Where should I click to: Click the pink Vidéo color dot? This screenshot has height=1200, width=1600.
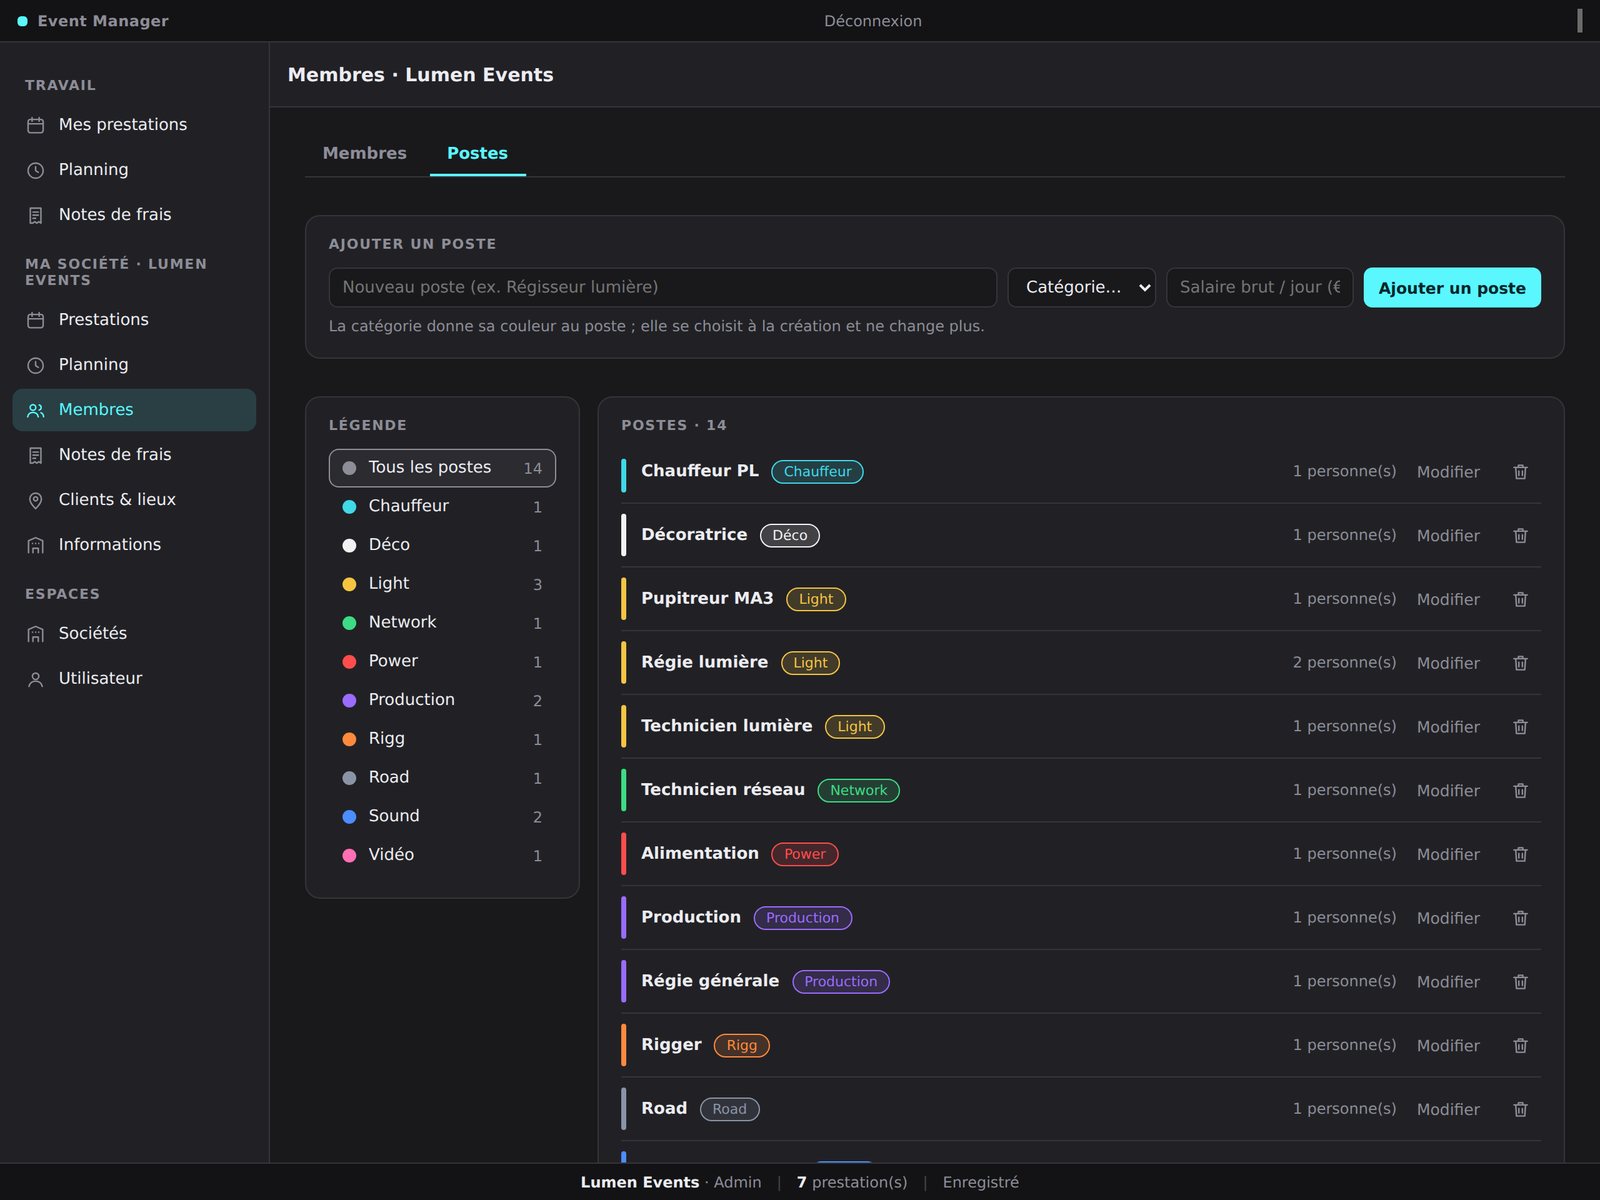tap(349, 855)
